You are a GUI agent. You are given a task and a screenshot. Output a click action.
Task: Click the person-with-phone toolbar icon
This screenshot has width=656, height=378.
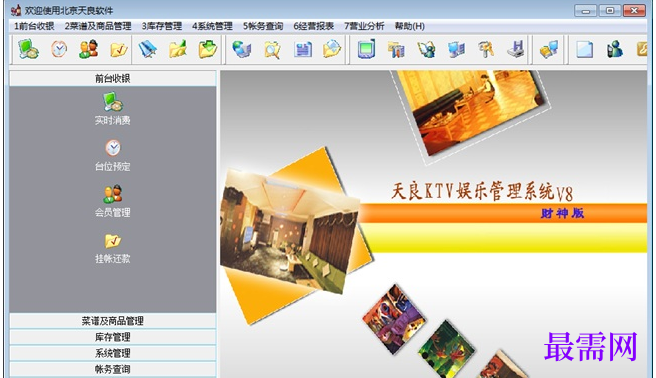(615, 49)
